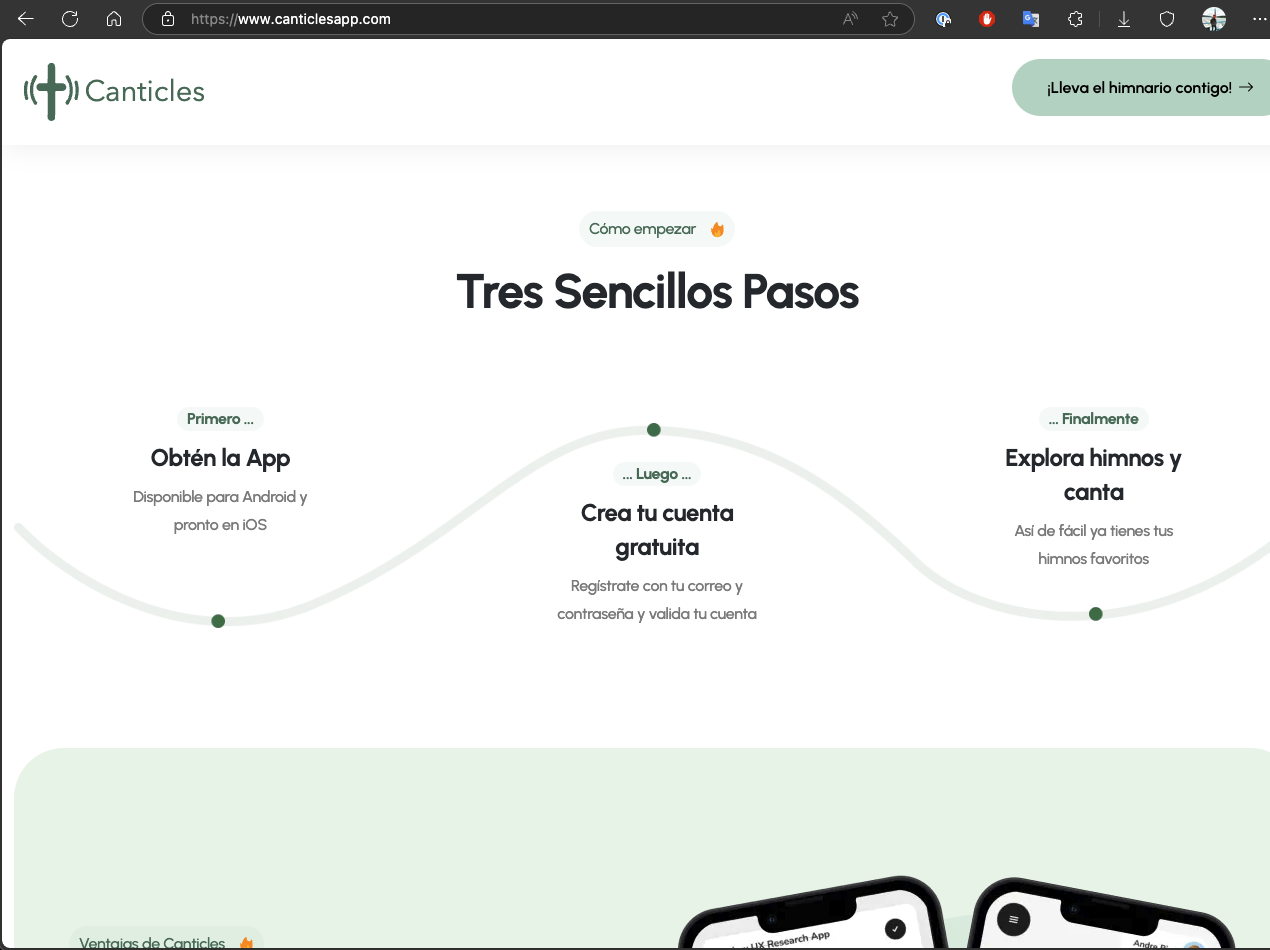Image resolution: width=1270 pixels, height=950 pixels.
Task: Click the 'Ventajas de Canticles' badge
Action: [166, 941]
